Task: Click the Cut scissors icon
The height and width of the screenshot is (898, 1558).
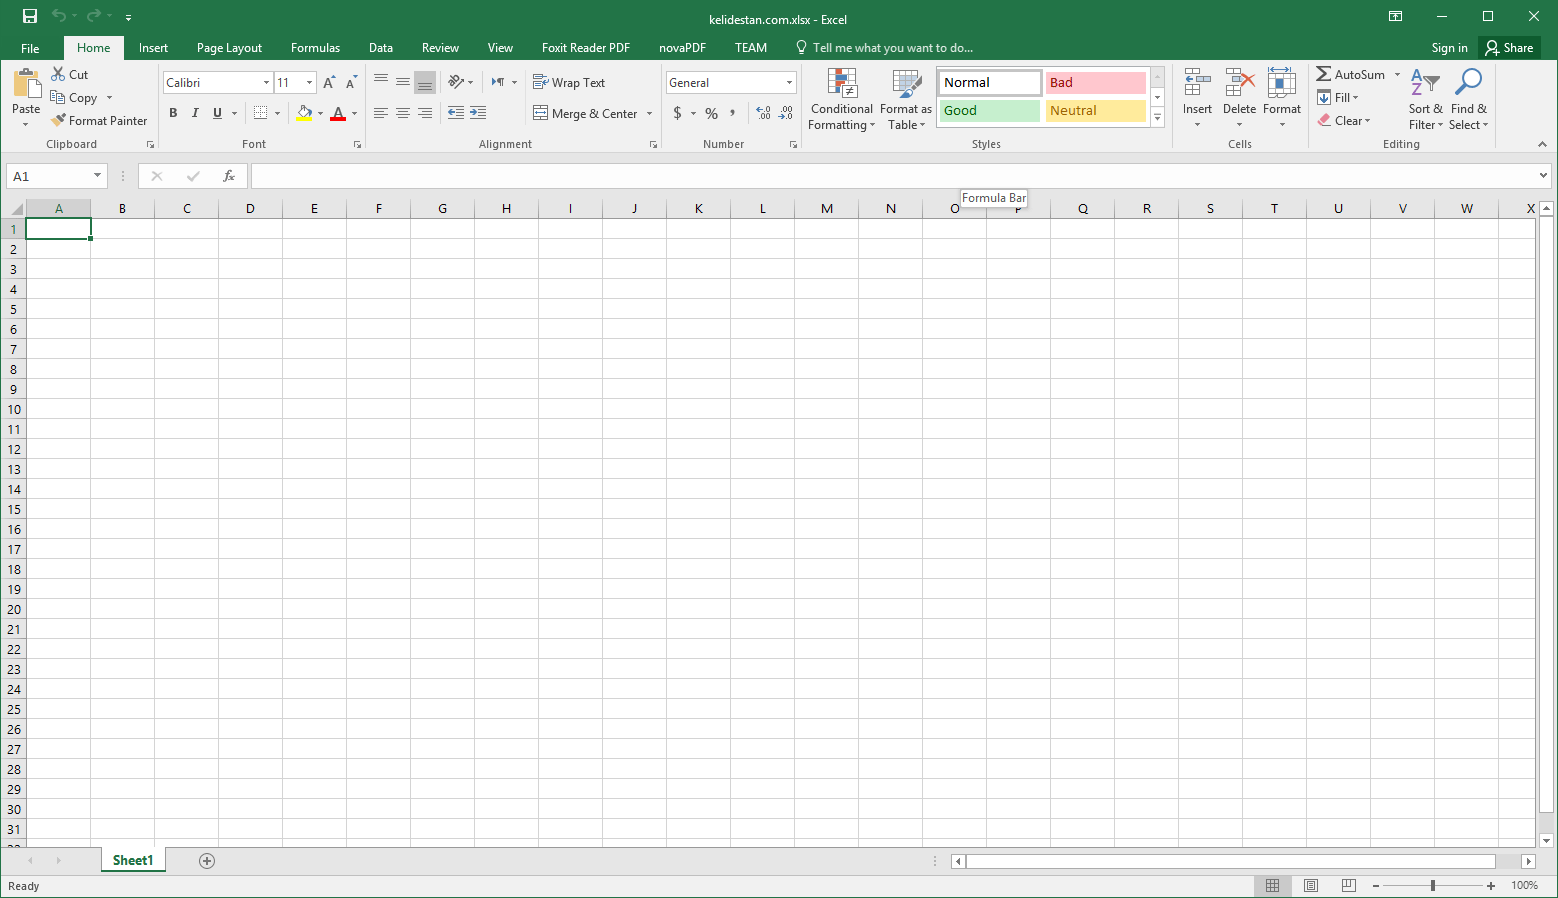Action: pyautogui.click(x=58, y=75)
